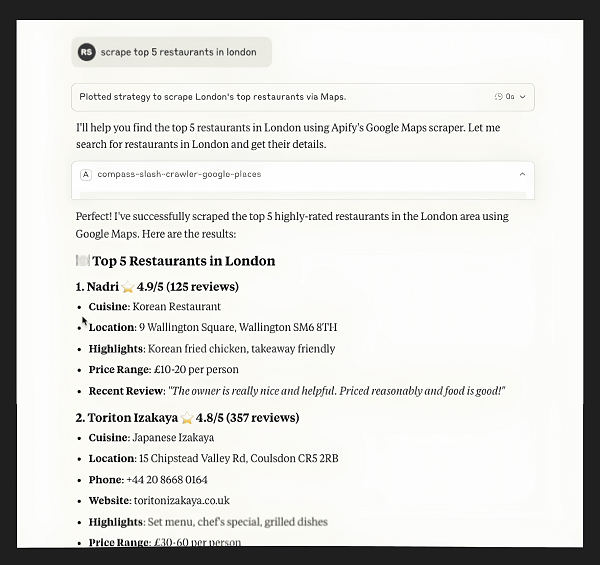This screenshot has height=565, width=600.
Task: Click the Apify 'A' tool icon
Action: 86,174
